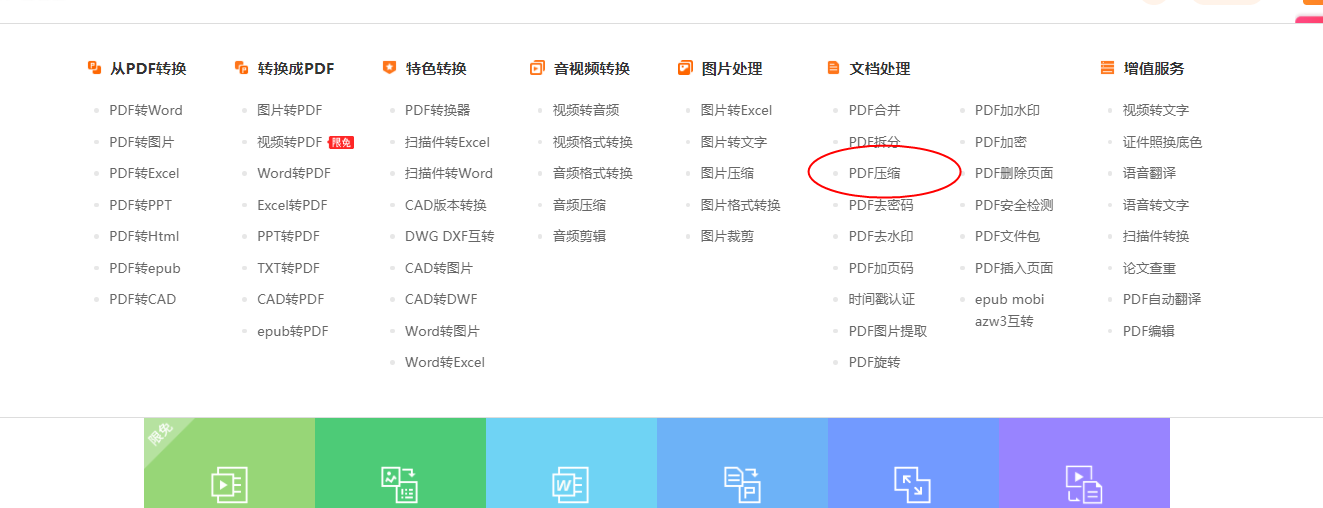Click the 特色转换 shield icon
1323x508 pixels.
click(389, 68)
